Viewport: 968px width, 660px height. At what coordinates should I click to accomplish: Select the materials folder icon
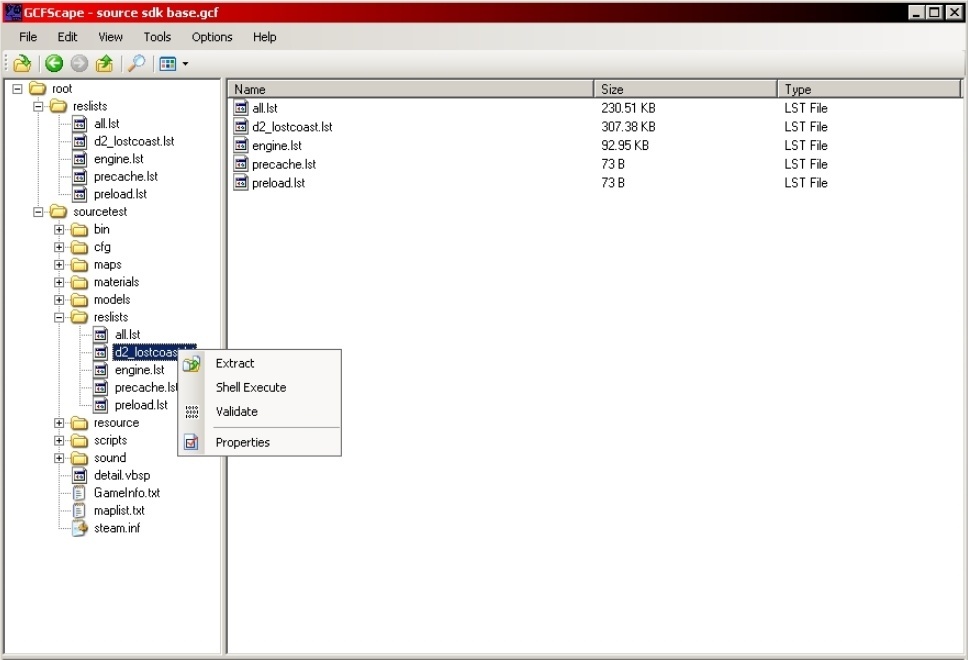(x=80, y=282)
